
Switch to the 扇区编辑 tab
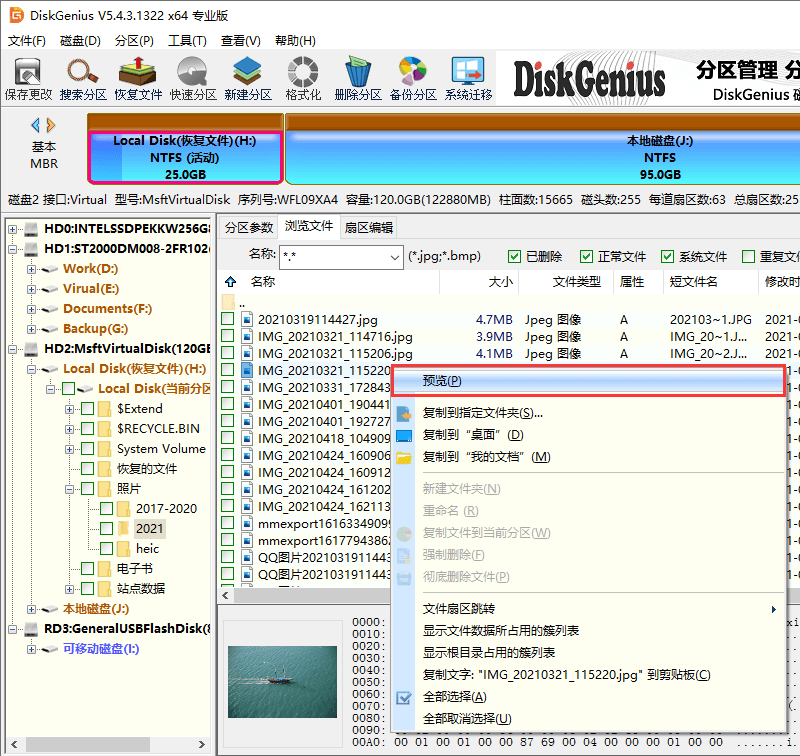(369, 228)
